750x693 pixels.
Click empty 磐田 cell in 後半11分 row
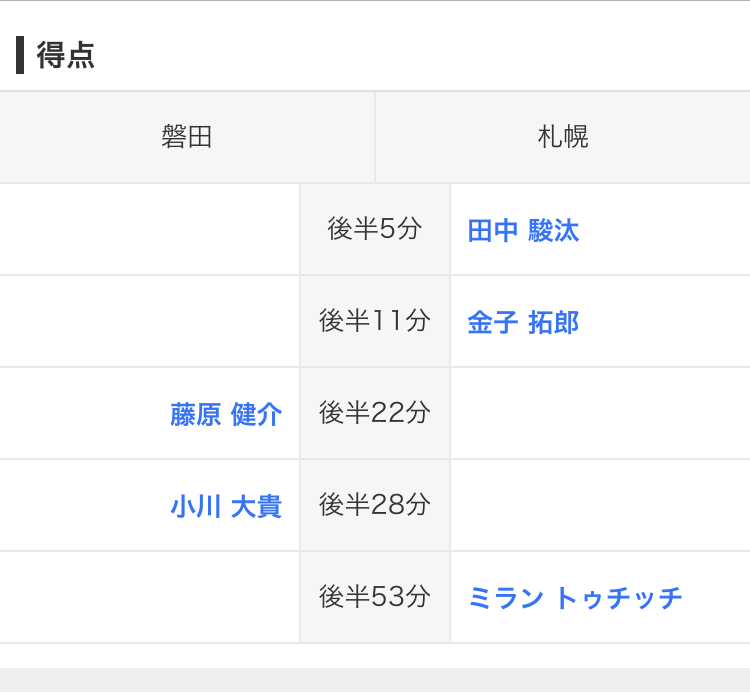[x=149, y=321]
